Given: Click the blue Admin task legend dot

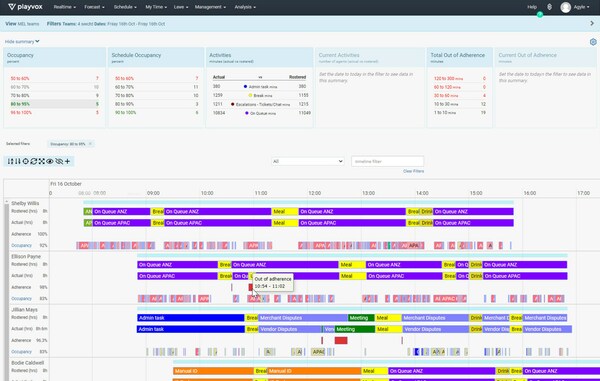Looking at the screenshot, I should (x=245, y=87).
